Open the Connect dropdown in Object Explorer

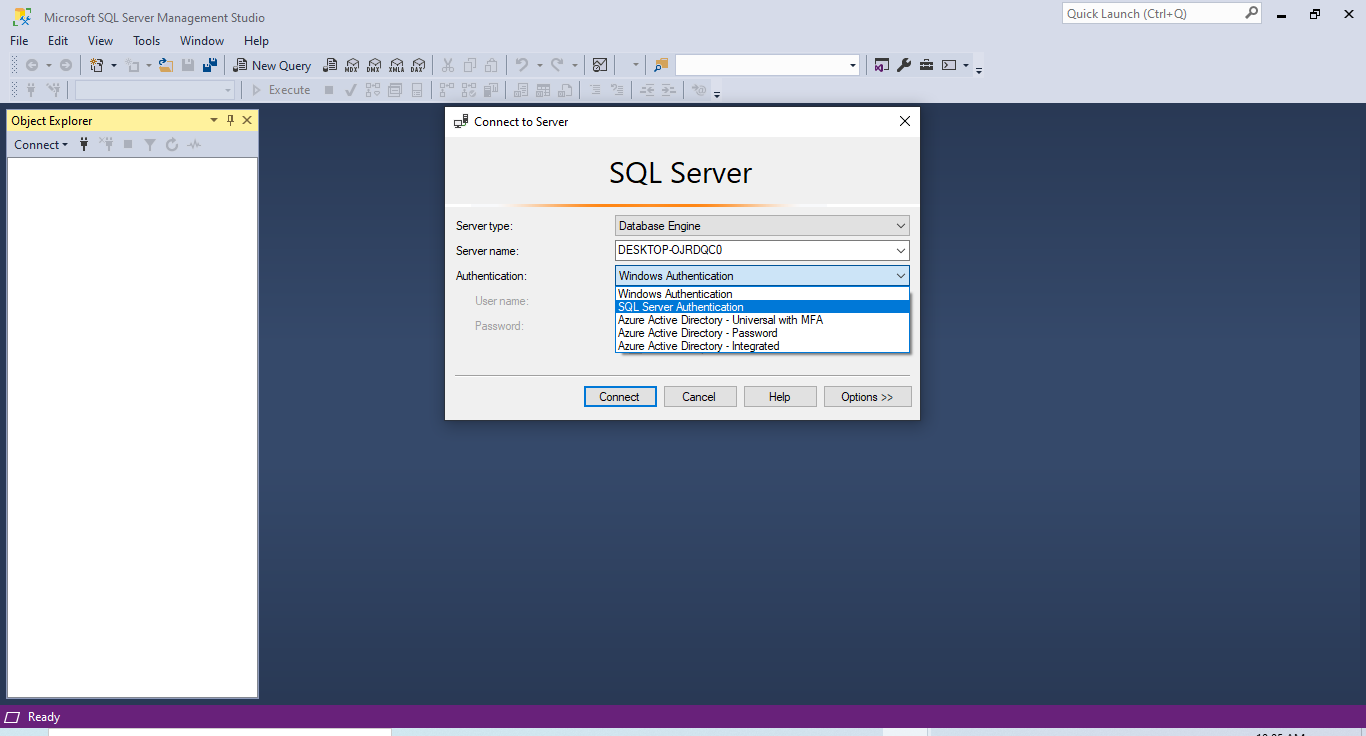tap(41, 145)
